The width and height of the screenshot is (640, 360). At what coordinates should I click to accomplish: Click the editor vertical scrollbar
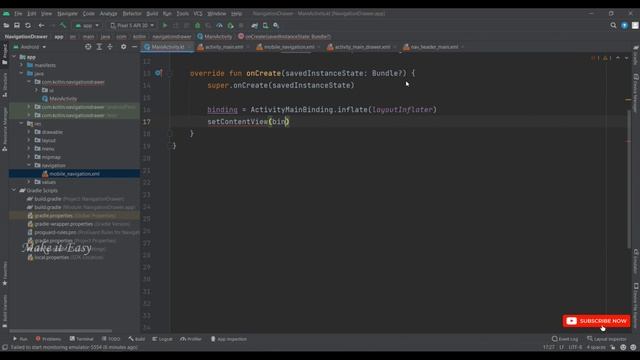click(629, 180)
